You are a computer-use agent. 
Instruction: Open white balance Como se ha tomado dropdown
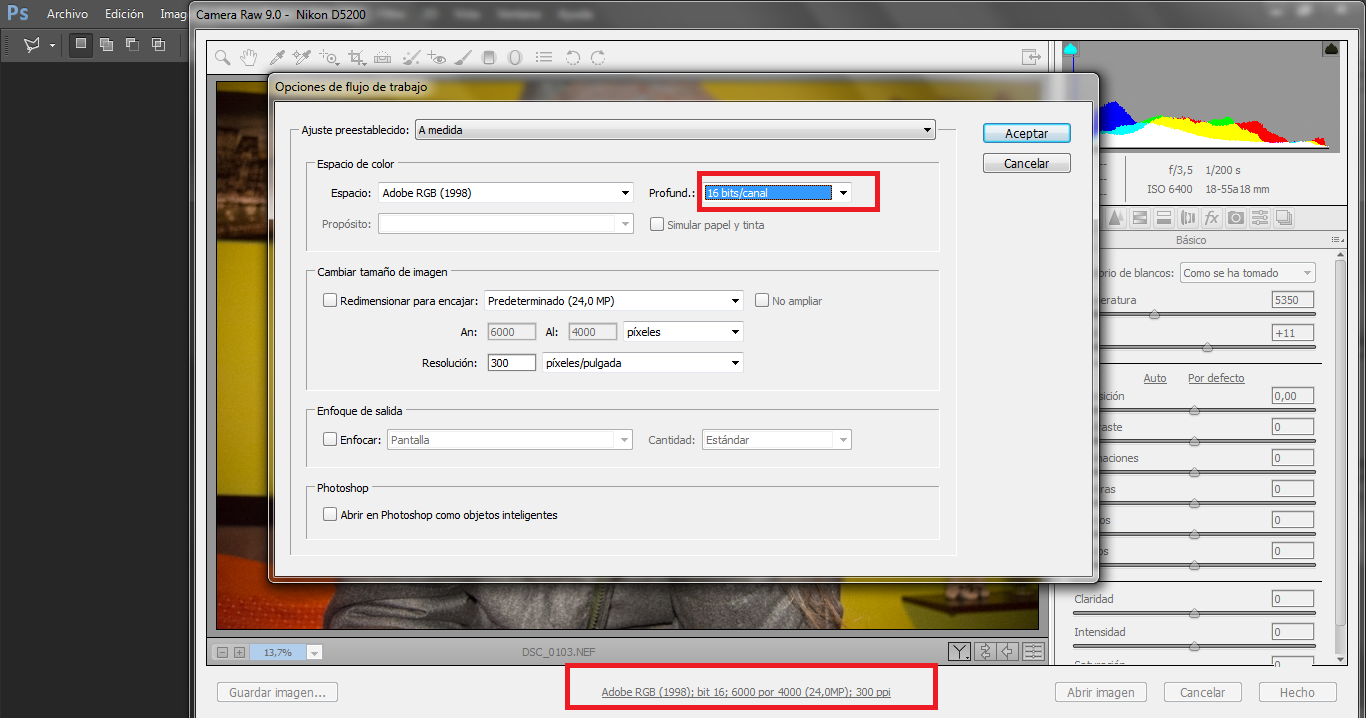pyautogui.click(x=1248, y=272)
